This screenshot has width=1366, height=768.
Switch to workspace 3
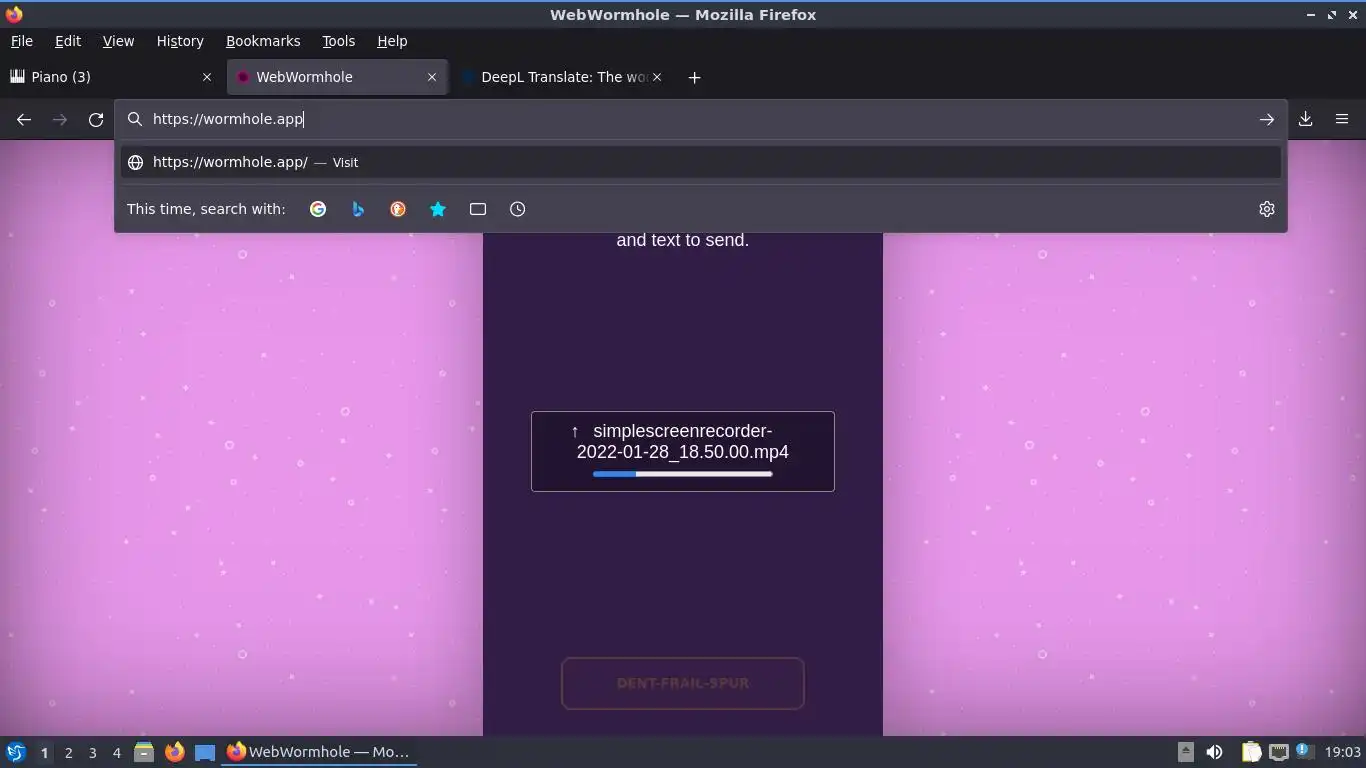click(92, 752)
